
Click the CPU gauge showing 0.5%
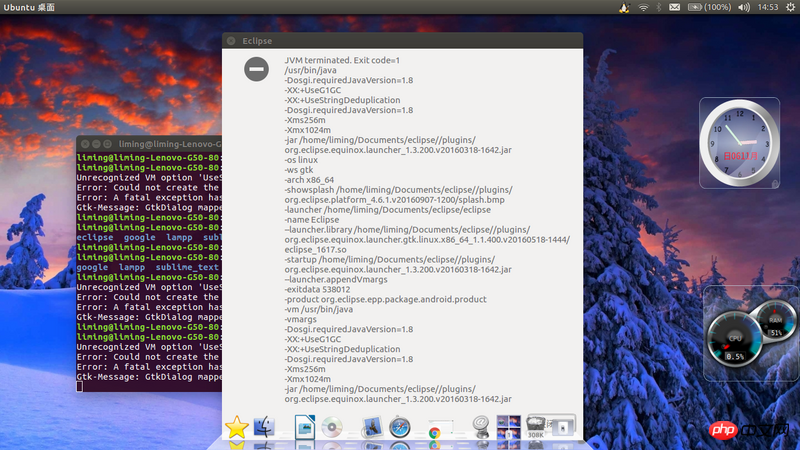(x=735, y=339)
